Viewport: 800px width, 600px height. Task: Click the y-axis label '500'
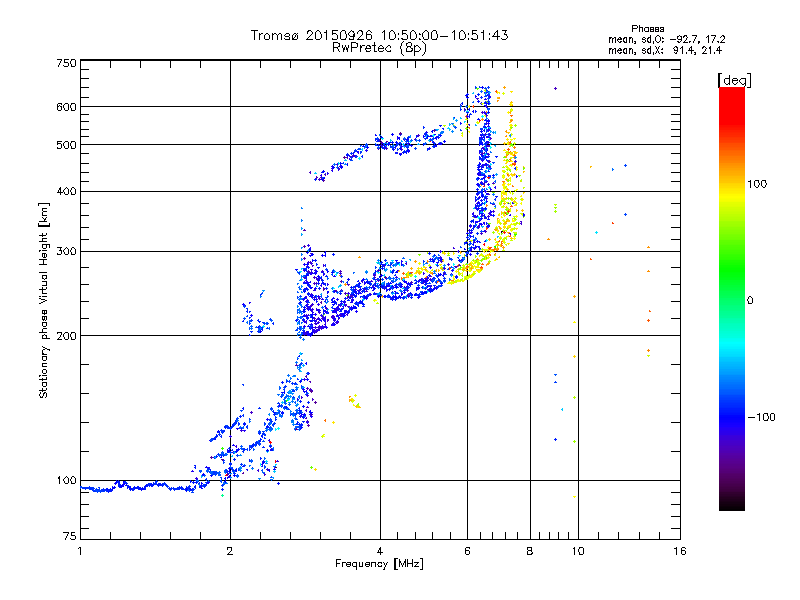[66, 145]
